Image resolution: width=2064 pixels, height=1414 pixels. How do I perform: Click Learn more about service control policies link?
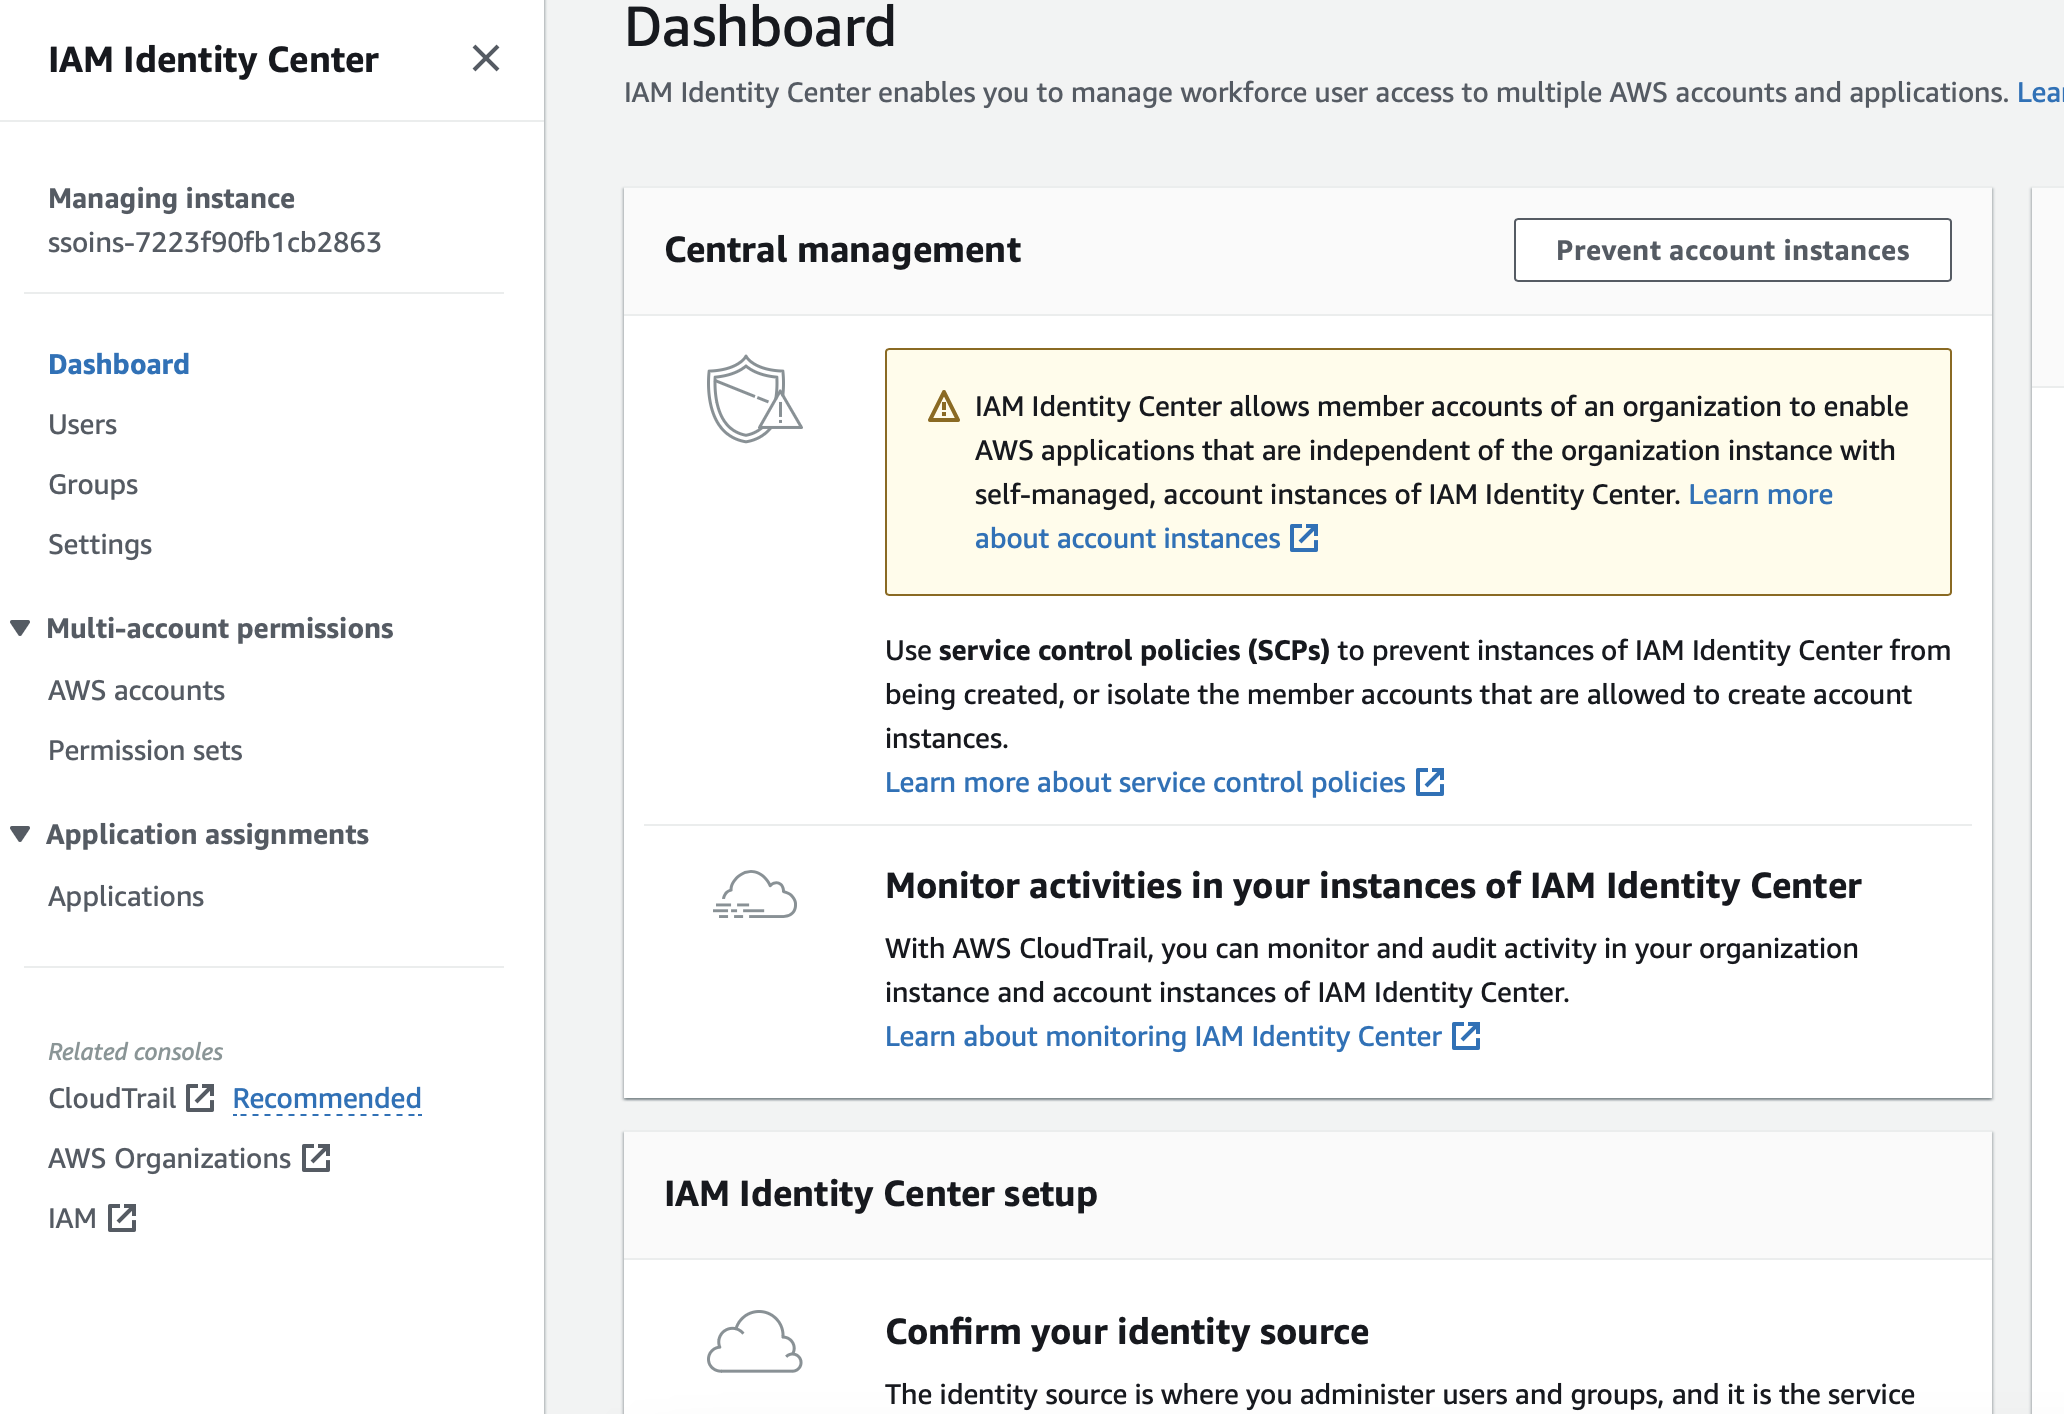(1145, 782)
